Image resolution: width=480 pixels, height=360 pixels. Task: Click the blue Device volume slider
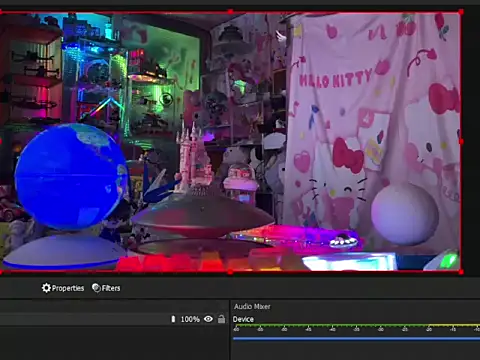coord(356,339)
